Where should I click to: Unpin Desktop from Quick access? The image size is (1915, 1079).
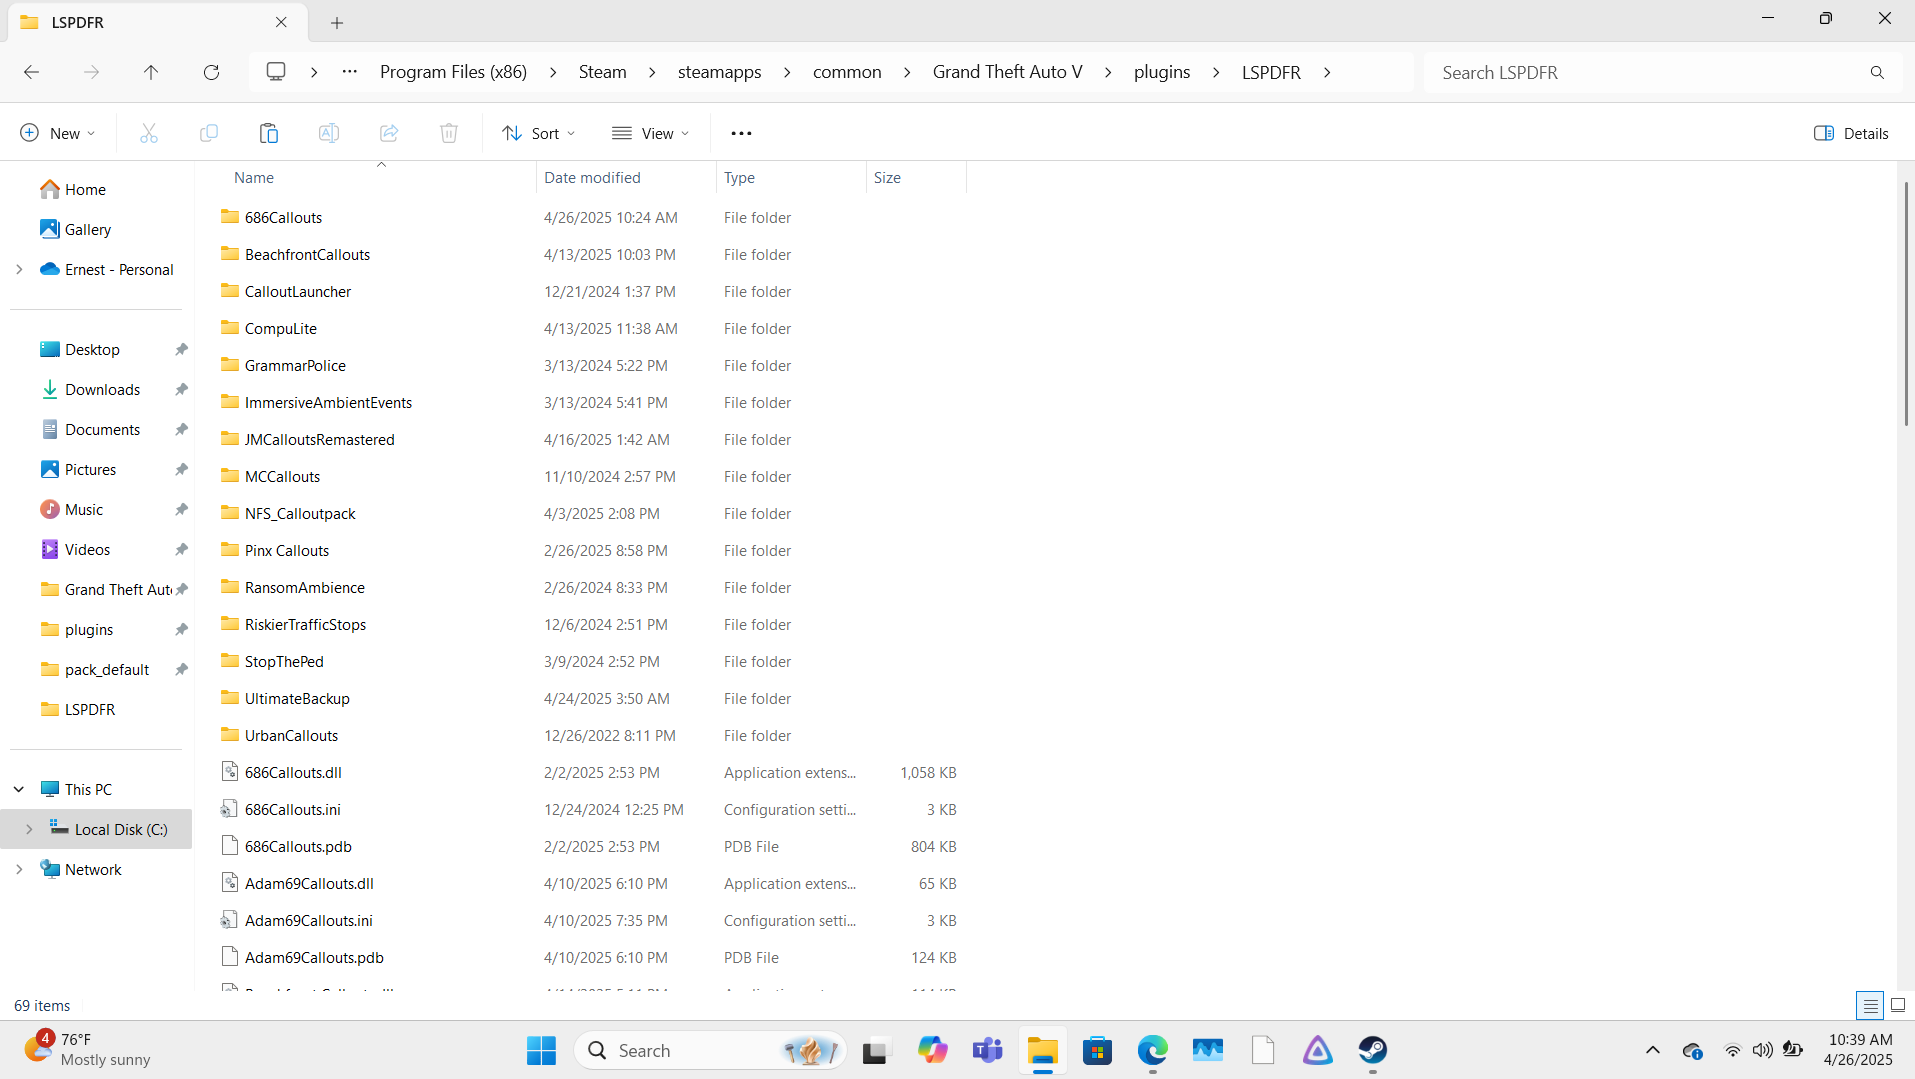(x=181, y=349)
